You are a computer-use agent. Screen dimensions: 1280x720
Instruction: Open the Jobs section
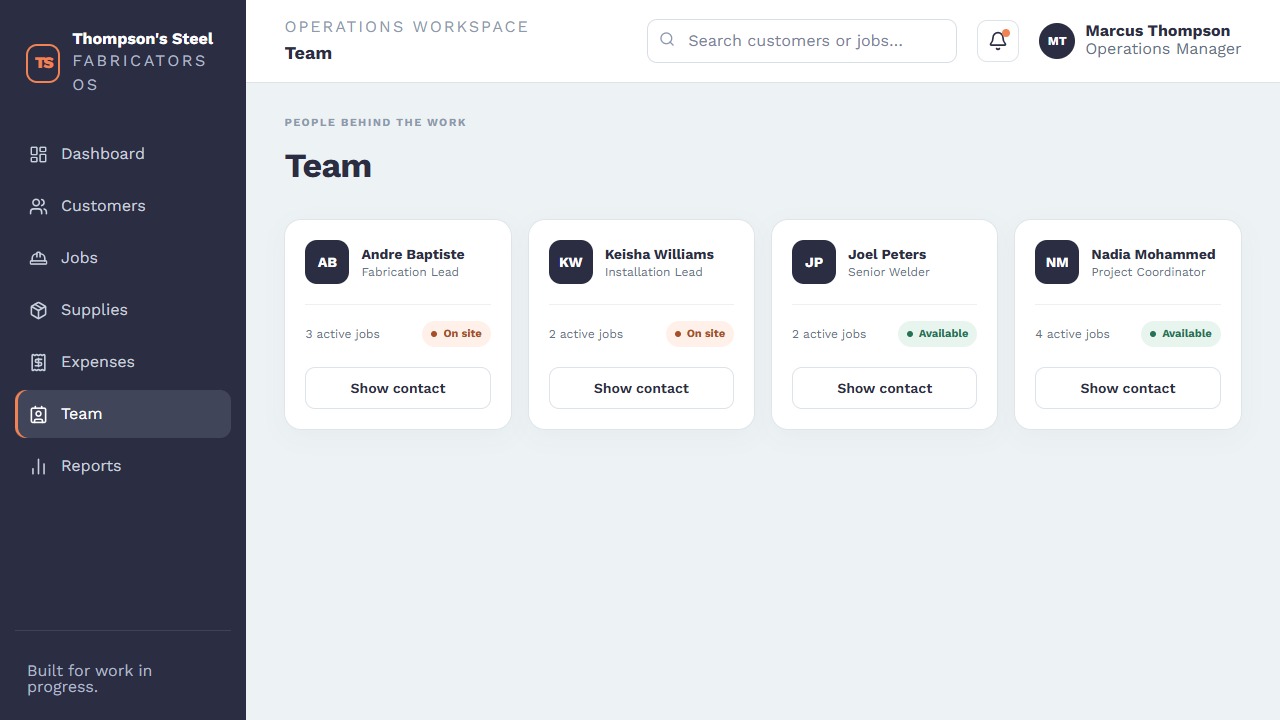pyautogui.click(x=123, y=258)
